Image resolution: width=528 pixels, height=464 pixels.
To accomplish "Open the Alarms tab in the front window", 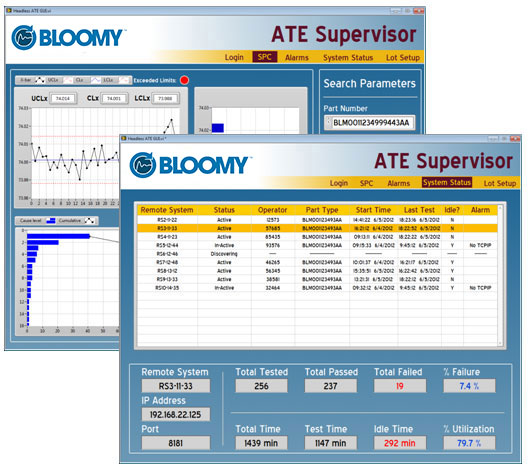I will point(398,183).
